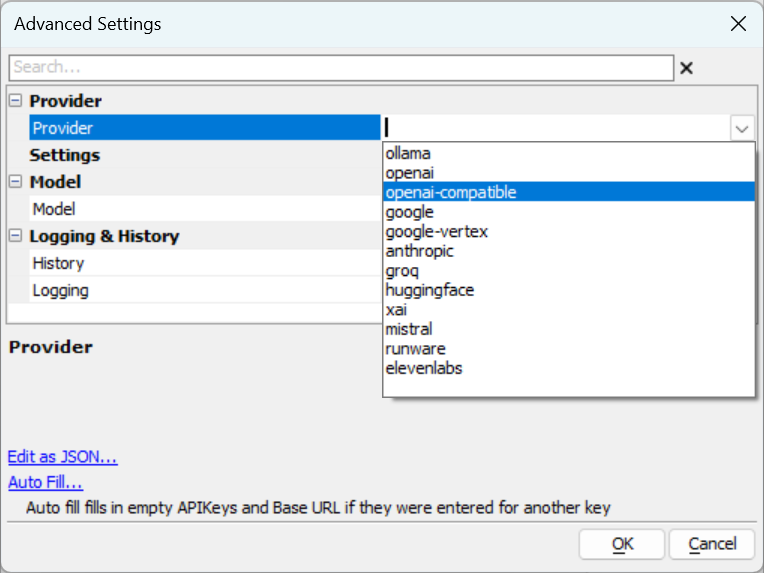The height and width of the screenshot is (573, 764).
Task: Select the History property row
Action: (205, 263)
